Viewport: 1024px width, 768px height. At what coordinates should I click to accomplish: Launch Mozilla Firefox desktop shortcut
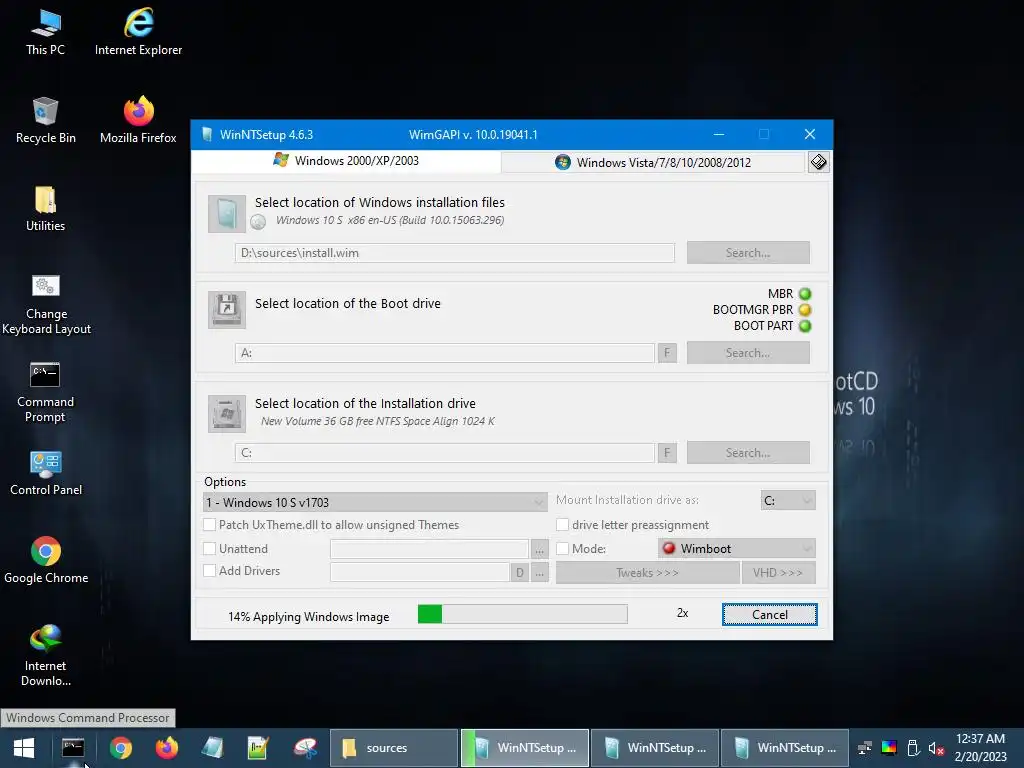(138, 120)
